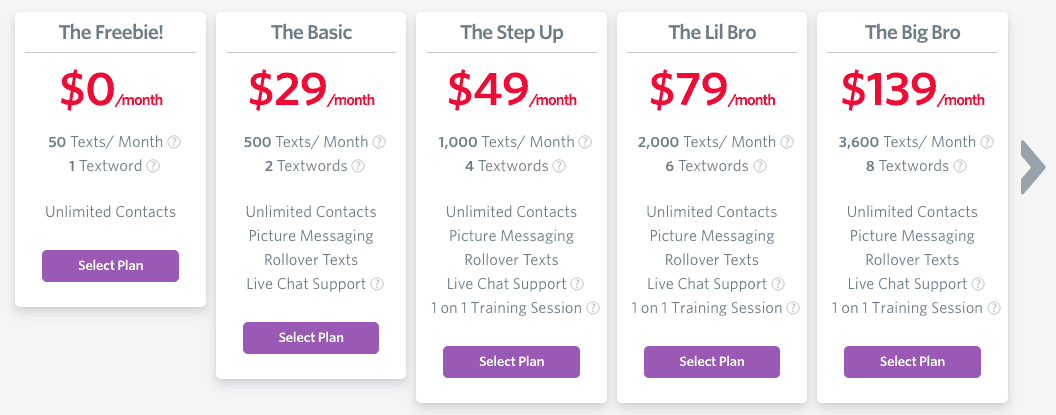The height and width of the screenshot is (415, 1056).
Task: Show info for Step Up Training Session
Action: (x=593, y=308)
